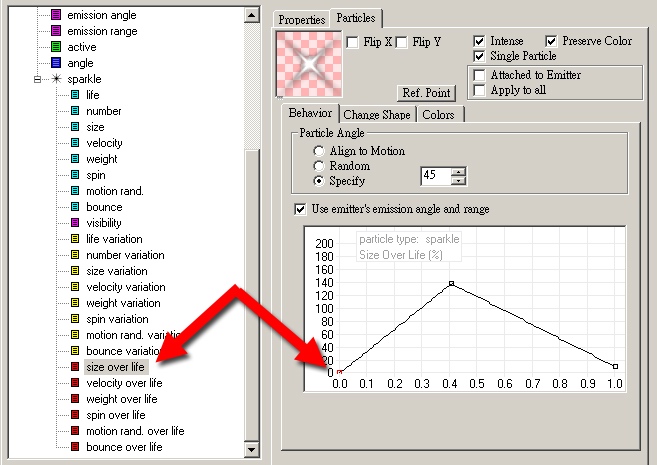This screenshot has width=657, height=465.
Task: Switch to the Properties tab
Action: point(301,19)
